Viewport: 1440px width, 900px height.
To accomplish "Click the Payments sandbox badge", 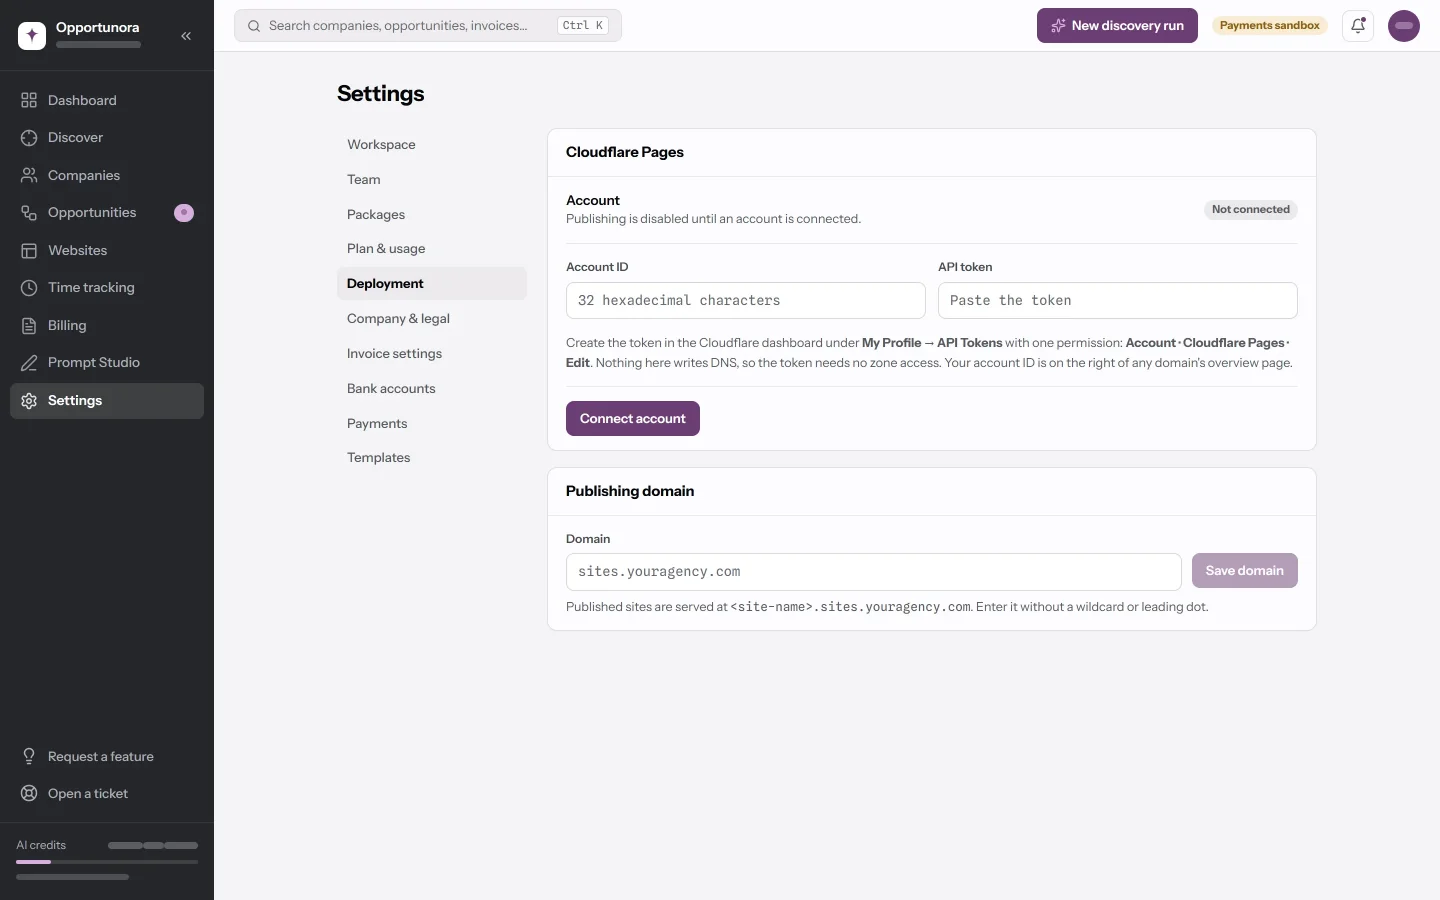I will 1270,26.
